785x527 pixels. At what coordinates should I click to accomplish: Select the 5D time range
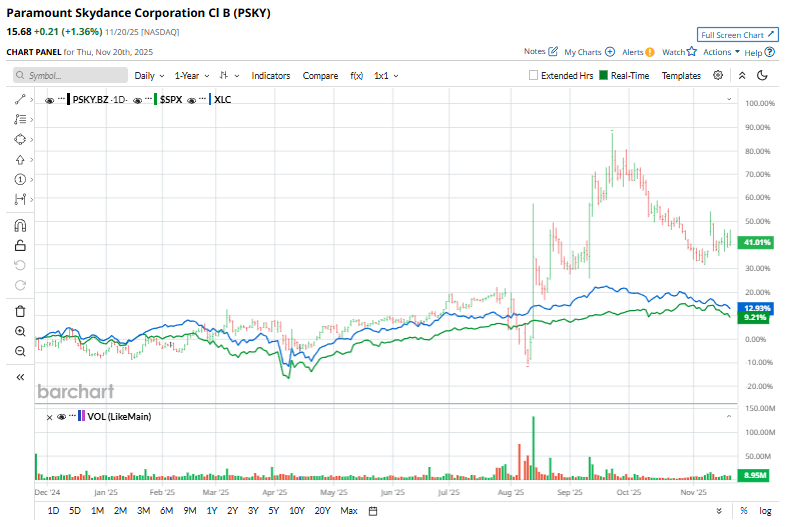tap(75, 510)
